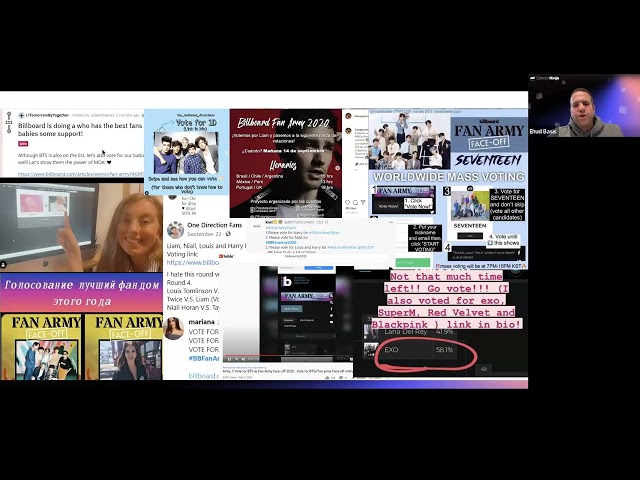The width and height of the screenshot is (640, 480).
Task: Click the 'Vote Now!' button in step 1
Action: coord(389,207)
